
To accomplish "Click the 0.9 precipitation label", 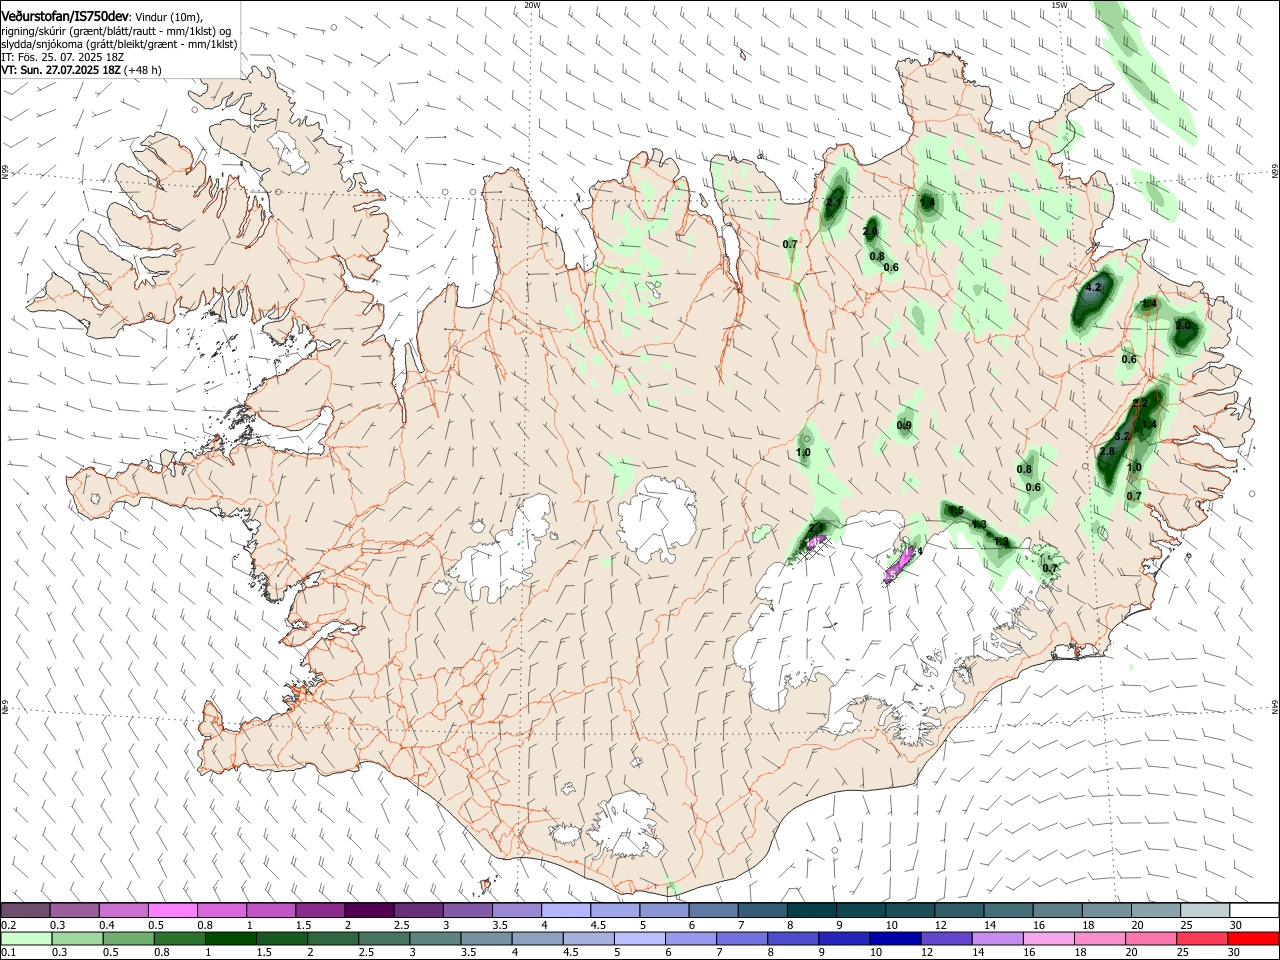I will pyautogui.click(x=904, y=426).
